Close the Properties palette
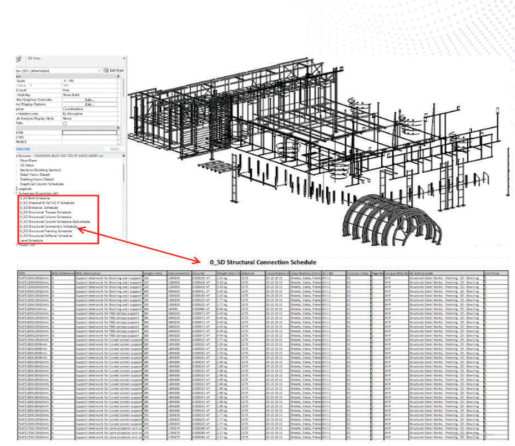Image resolution: width=515 pixels, height=446 pixels. click(124, 58)
